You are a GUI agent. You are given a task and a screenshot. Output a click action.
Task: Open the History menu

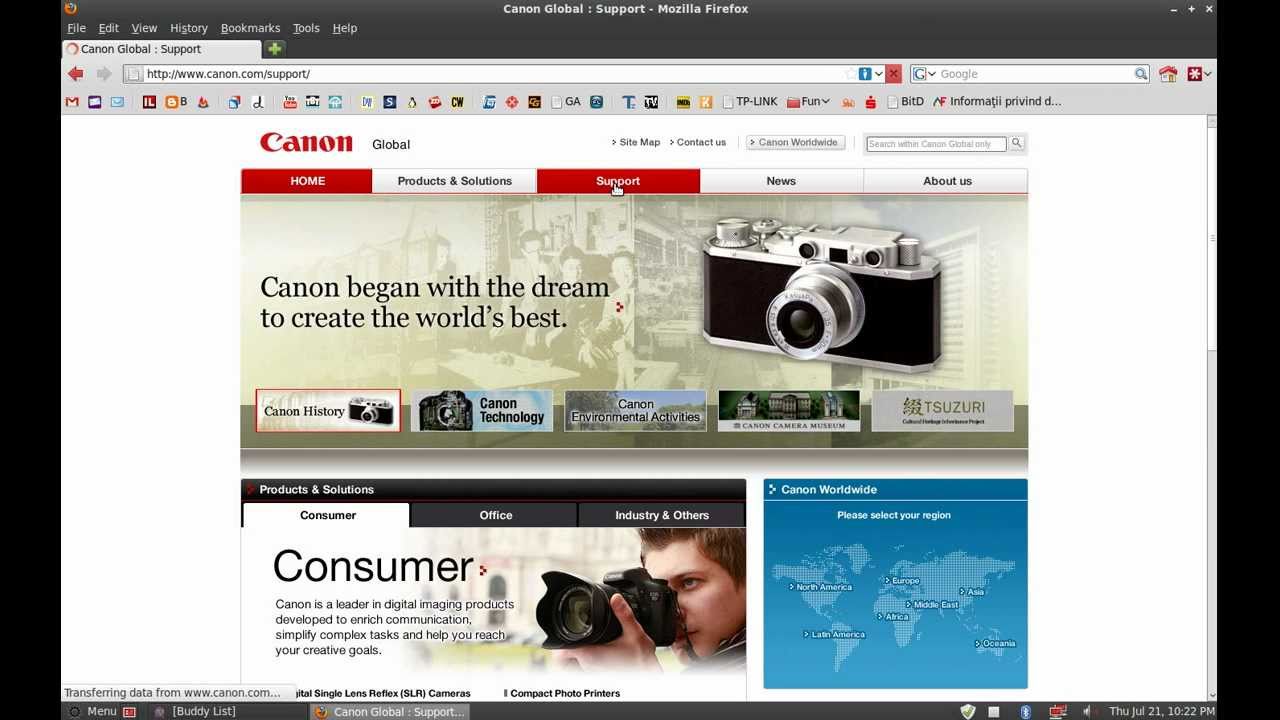(188, 28)
